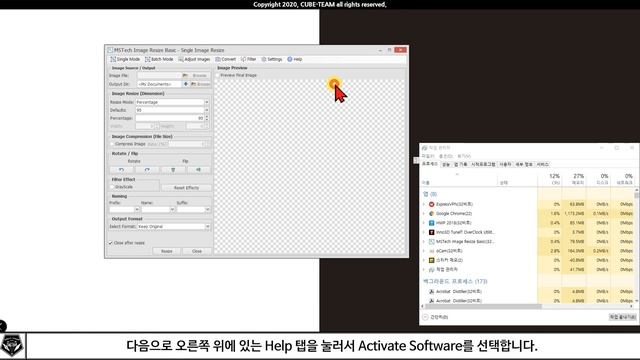Expand the Google Chrome process row
The width and height of the screenshot is (640, 360).
click(x=424, y=213)
